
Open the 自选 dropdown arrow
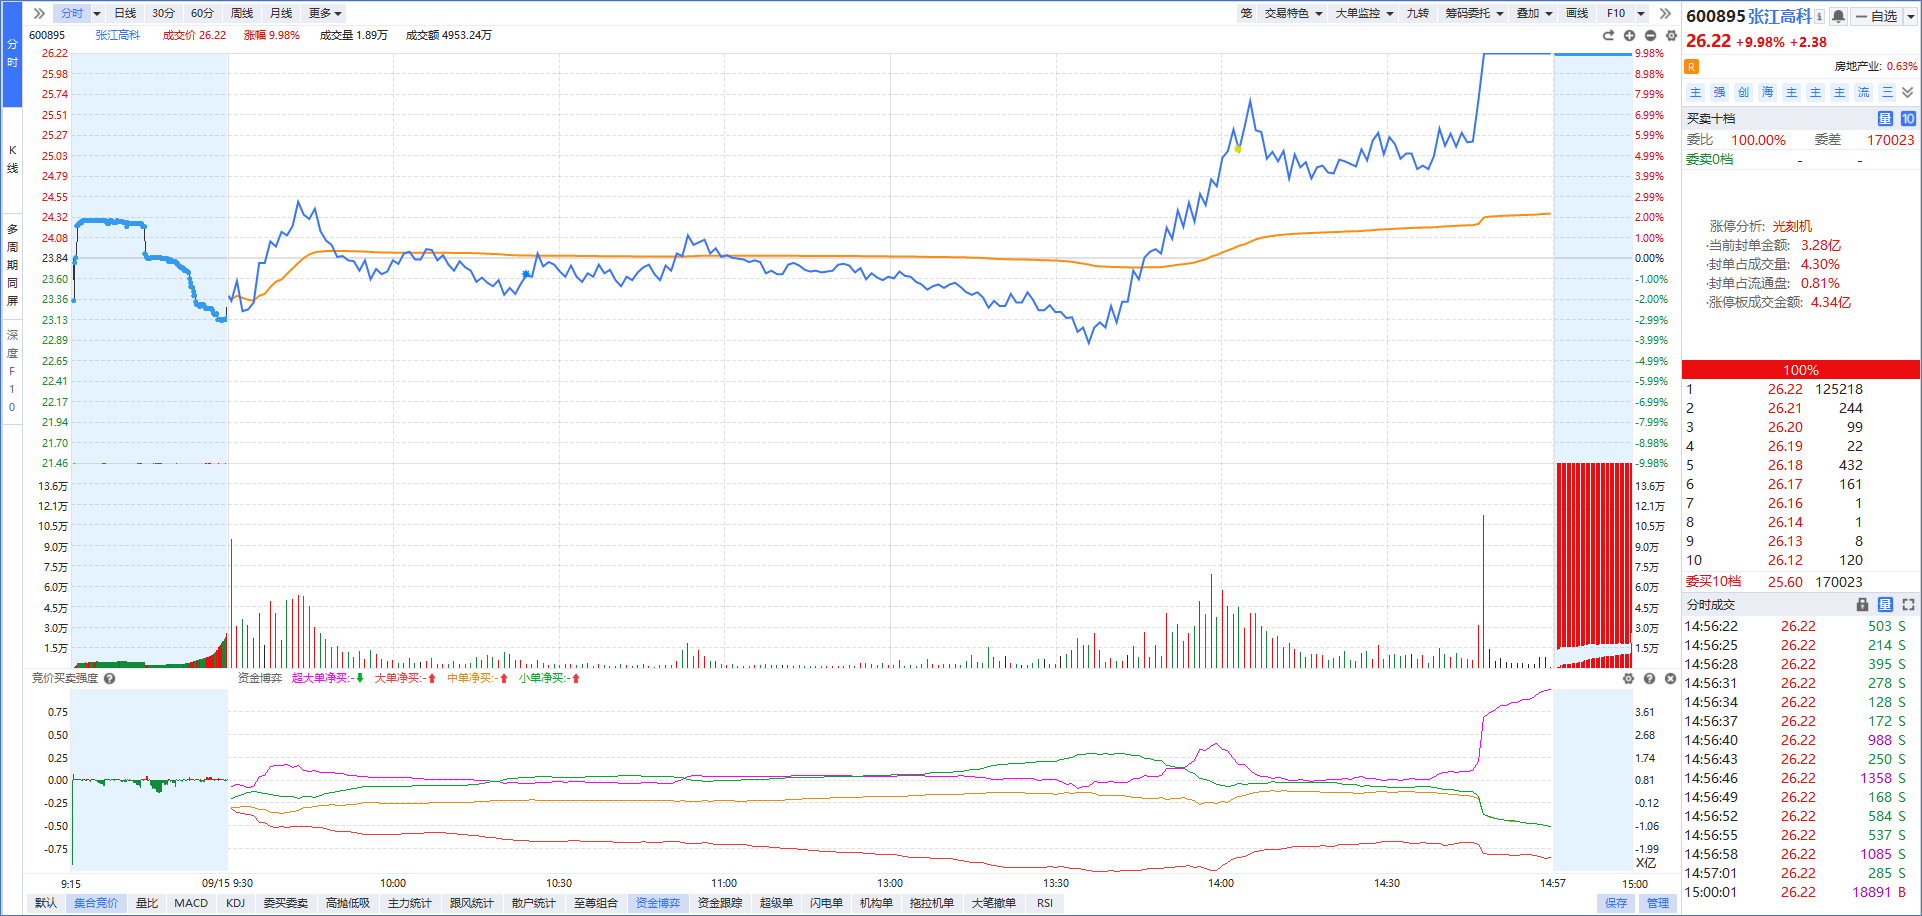(1909, 16)
